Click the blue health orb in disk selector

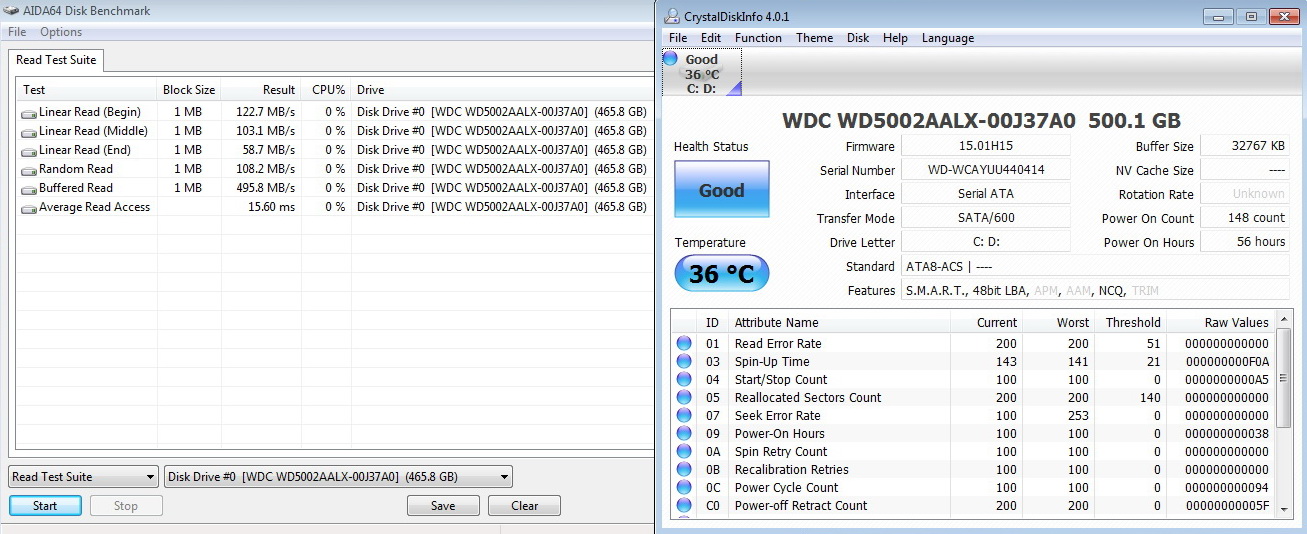tap(671, 59)
